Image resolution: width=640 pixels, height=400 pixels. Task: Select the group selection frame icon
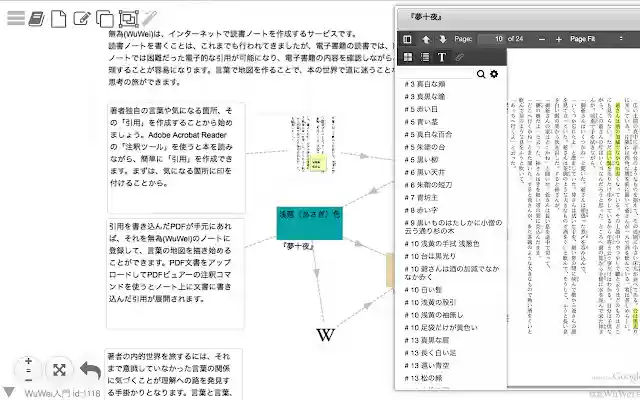click(129, 19)
